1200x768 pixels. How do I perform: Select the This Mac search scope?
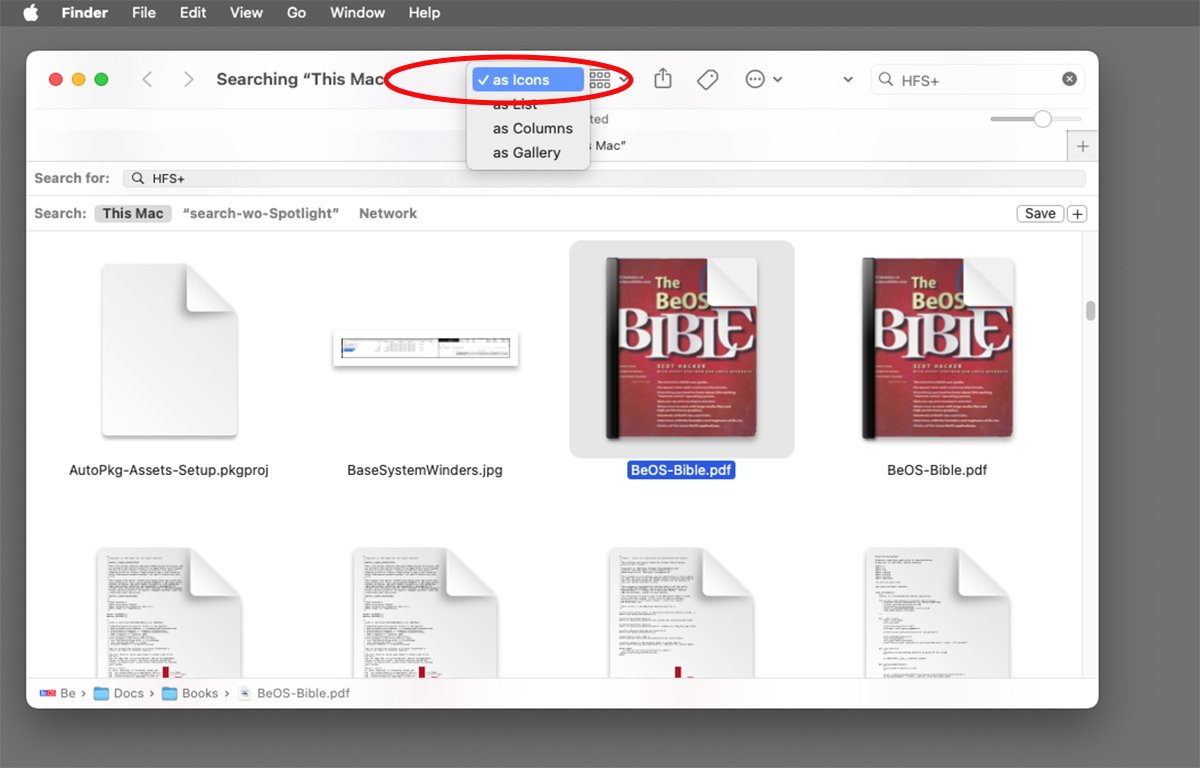click(x=132, y=213)
